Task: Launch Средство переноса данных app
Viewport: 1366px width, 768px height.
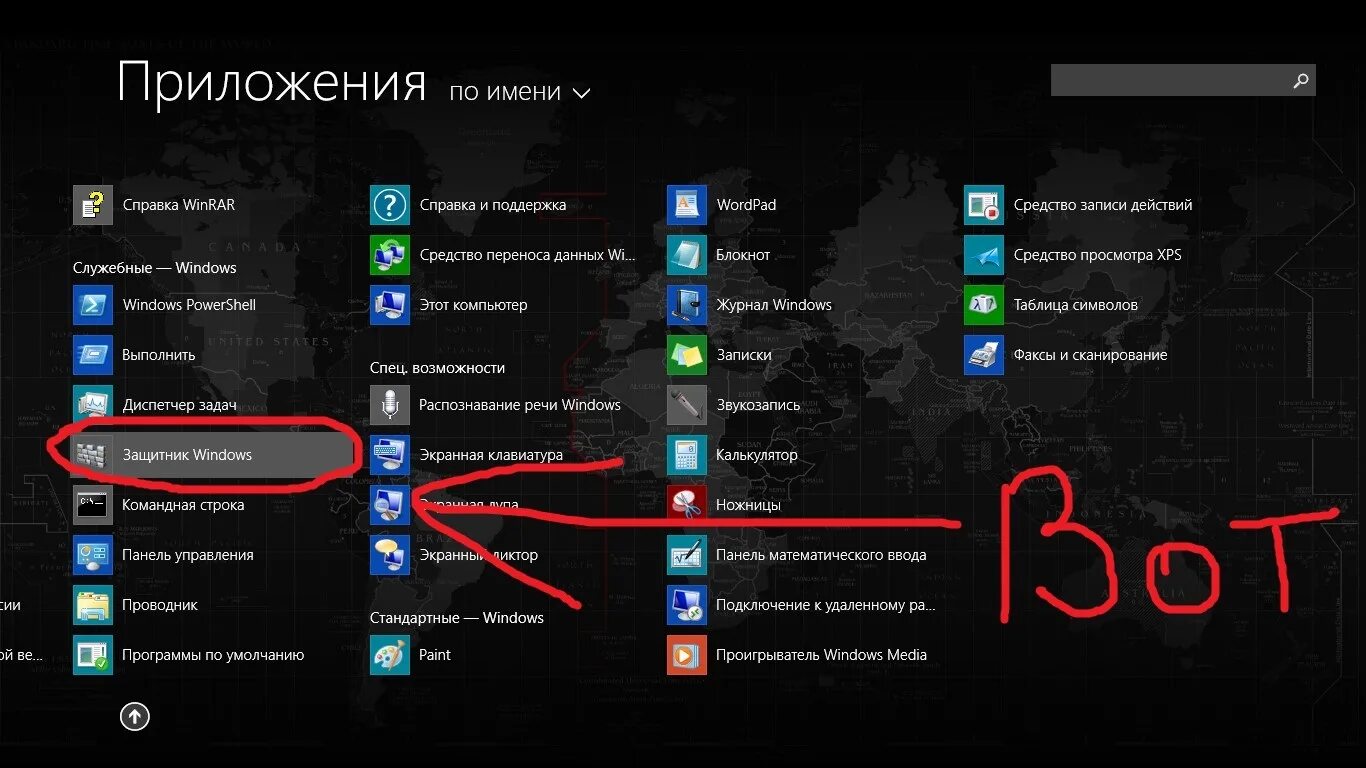Action: [502, 255]
